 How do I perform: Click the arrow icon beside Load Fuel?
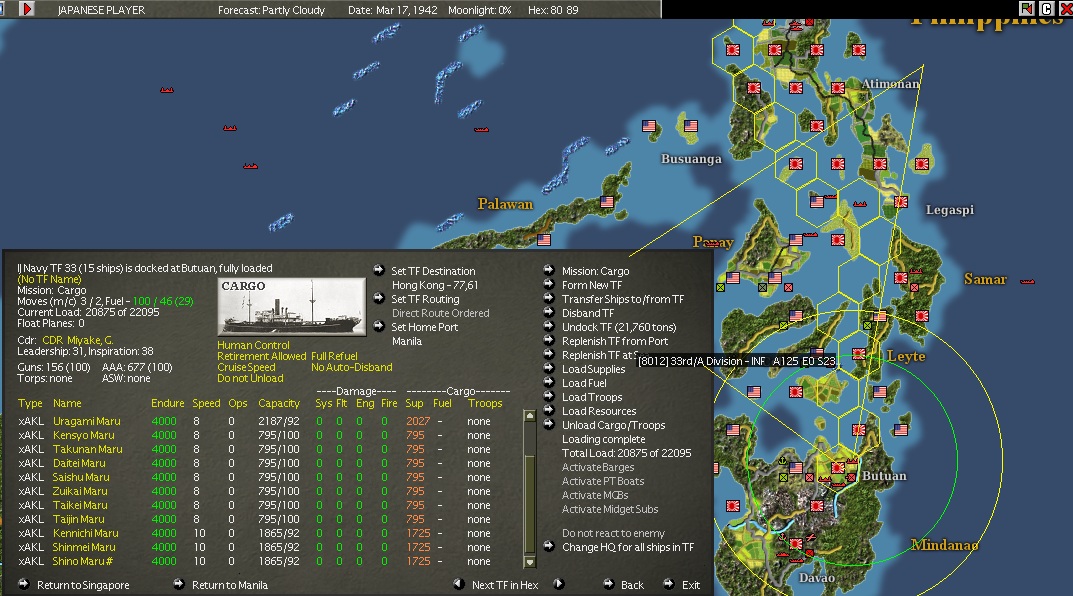[x=549, y=383]
